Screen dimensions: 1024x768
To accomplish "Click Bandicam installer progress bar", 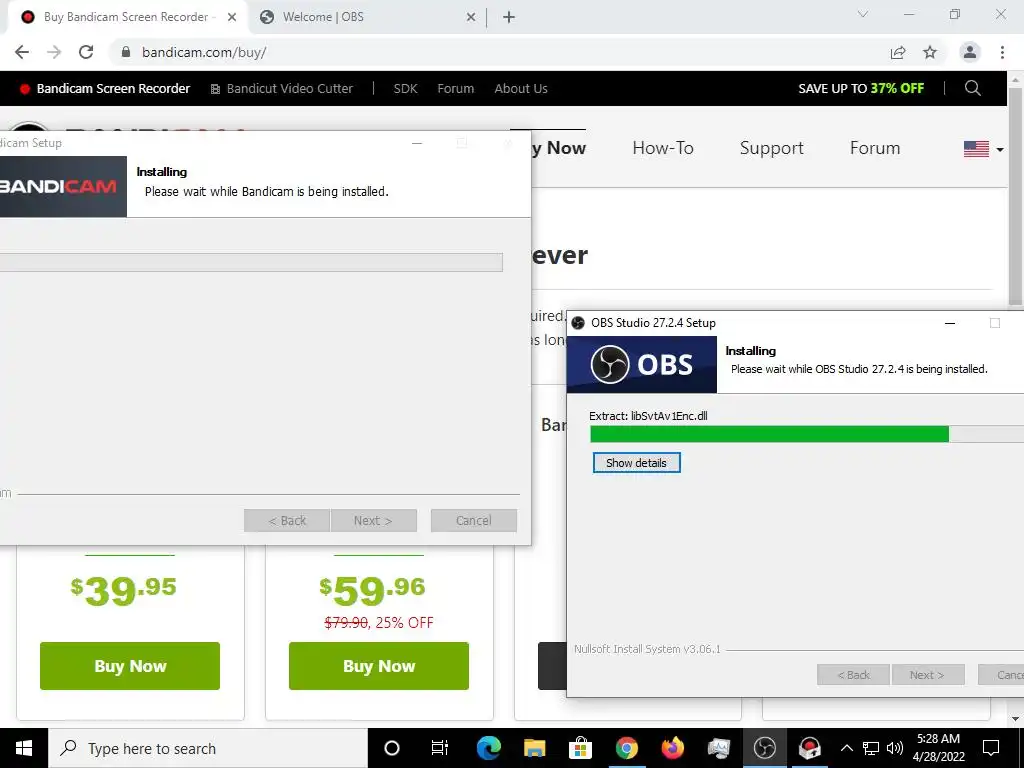I will click(251, 262).
